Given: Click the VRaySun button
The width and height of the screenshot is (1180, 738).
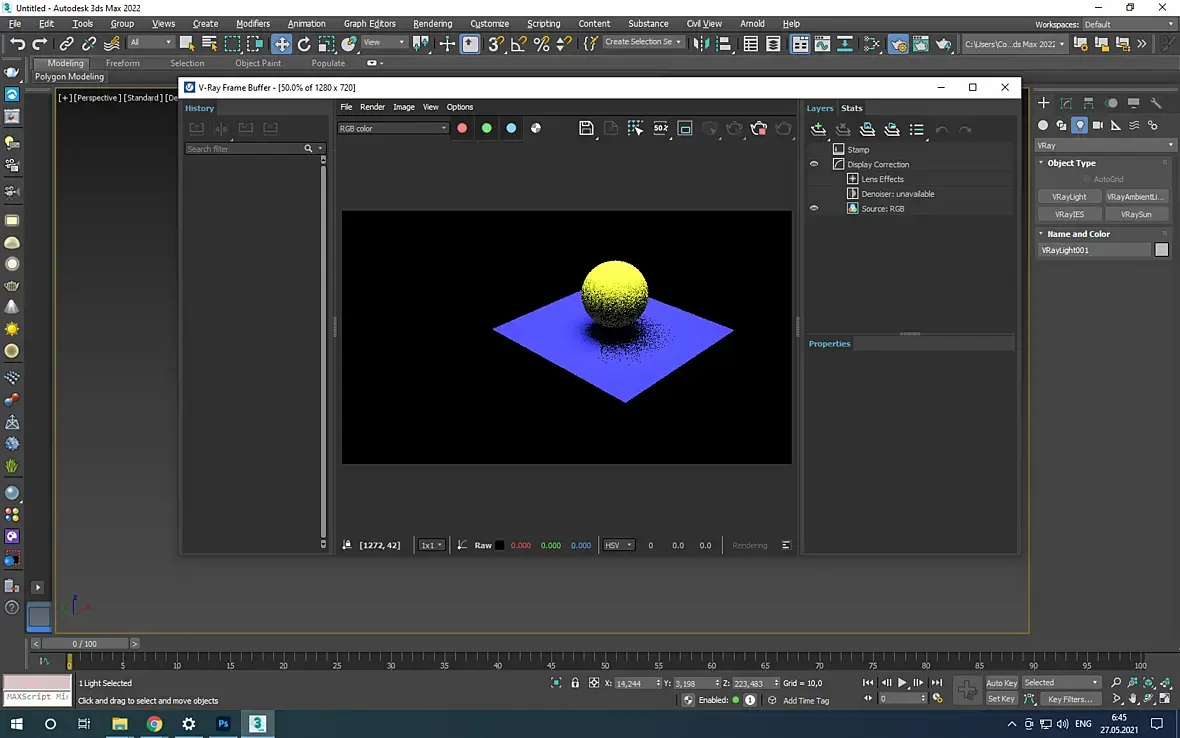Looking at the screenshot, I should (1135, 214).
